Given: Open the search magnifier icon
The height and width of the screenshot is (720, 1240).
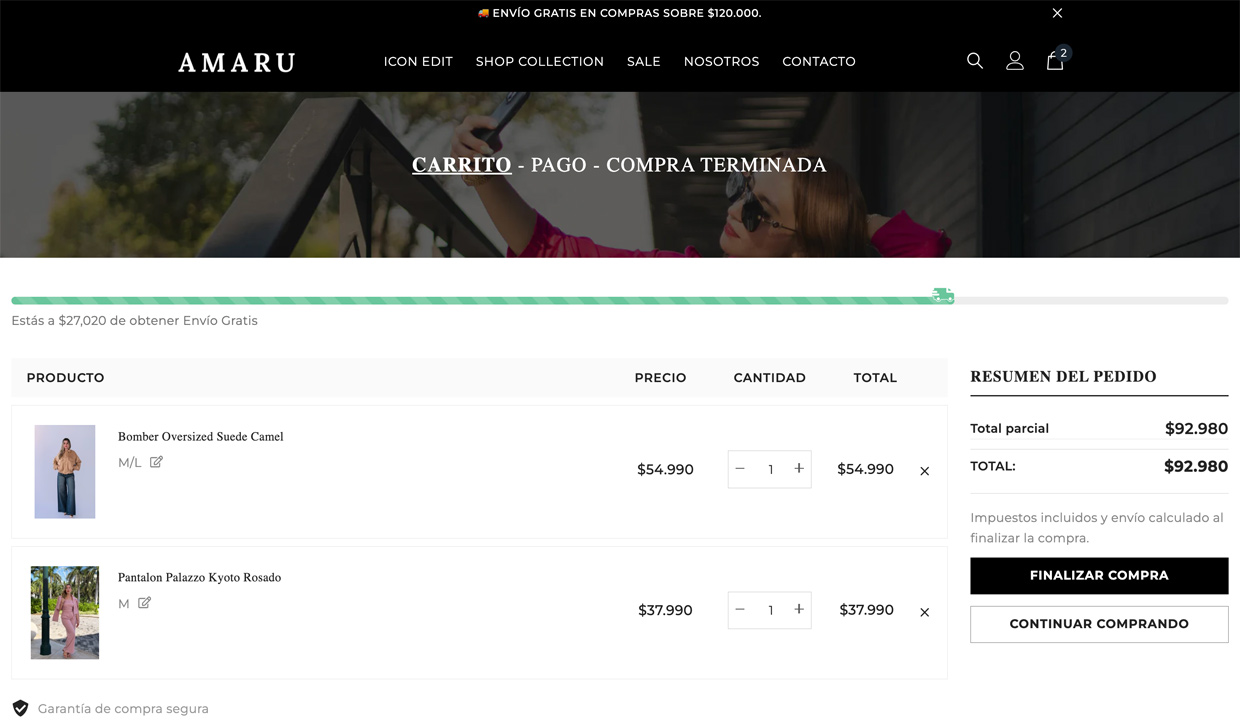Looking at the screenshot, I should (975, 61).
